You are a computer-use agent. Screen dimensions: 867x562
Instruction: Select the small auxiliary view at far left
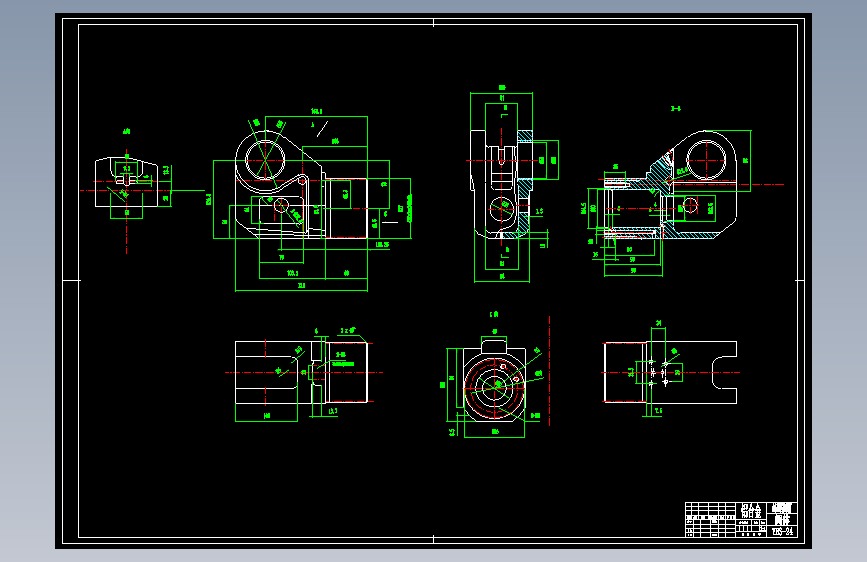click(x=127, y=183)
